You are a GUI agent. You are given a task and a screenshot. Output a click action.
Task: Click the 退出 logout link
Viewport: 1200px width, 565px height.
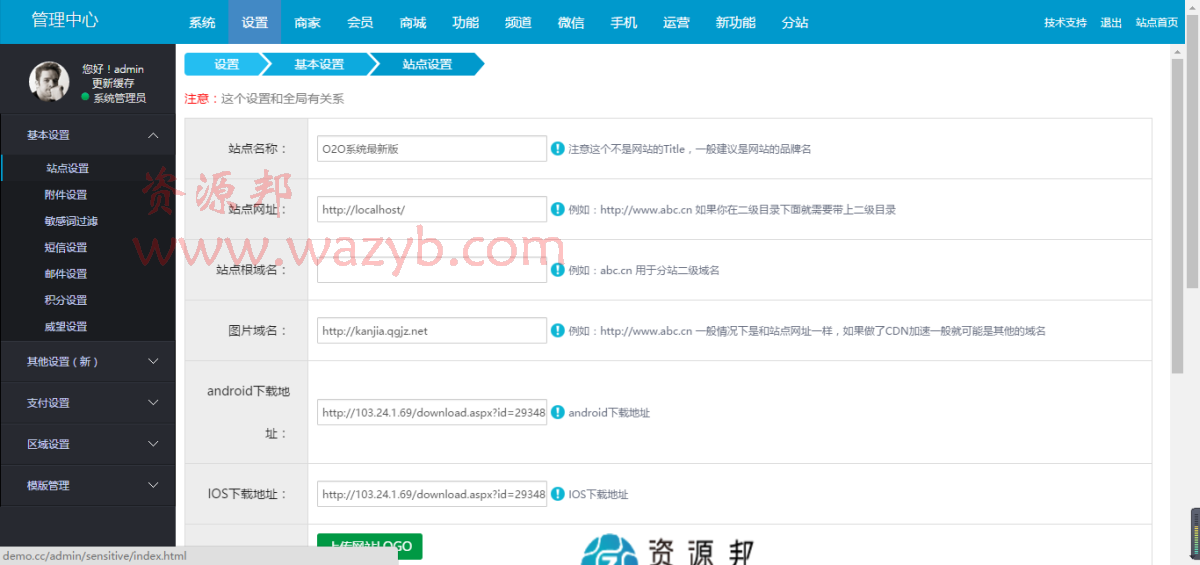(x=1111, y=23)
